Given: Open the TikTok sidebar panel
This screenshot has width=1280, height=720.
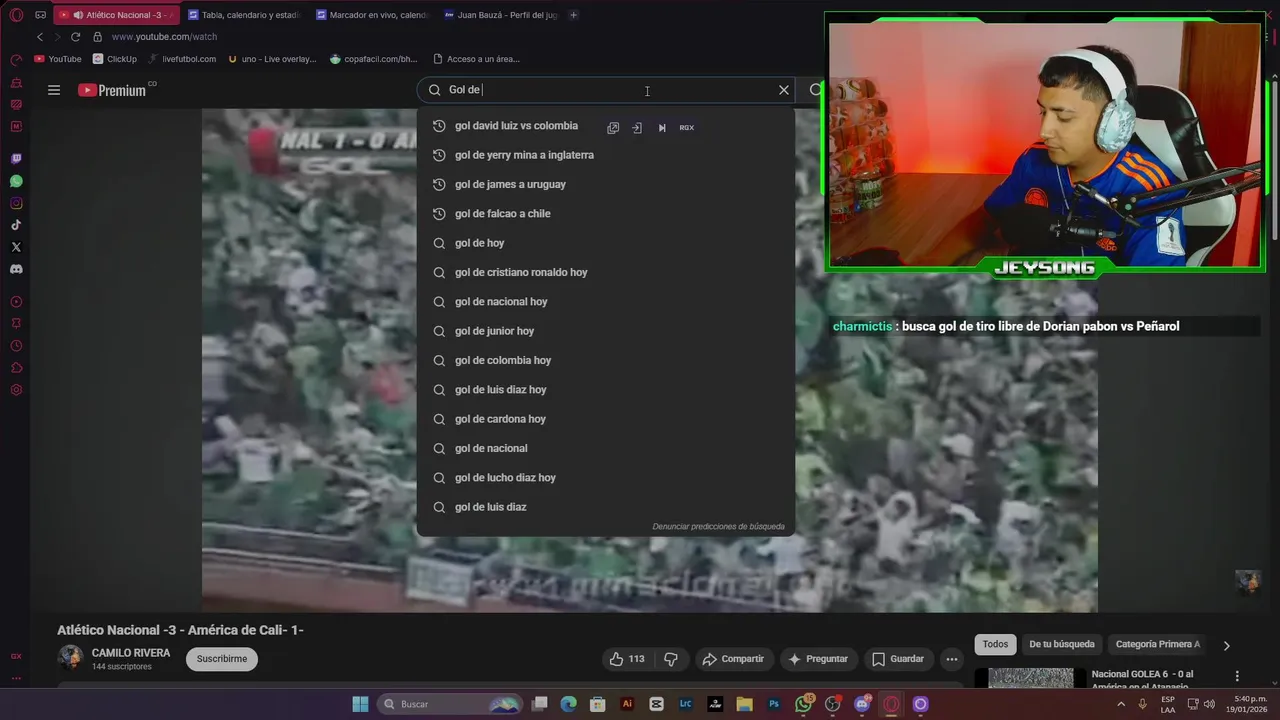Looking at the screenshot, I should click(16, 225).
